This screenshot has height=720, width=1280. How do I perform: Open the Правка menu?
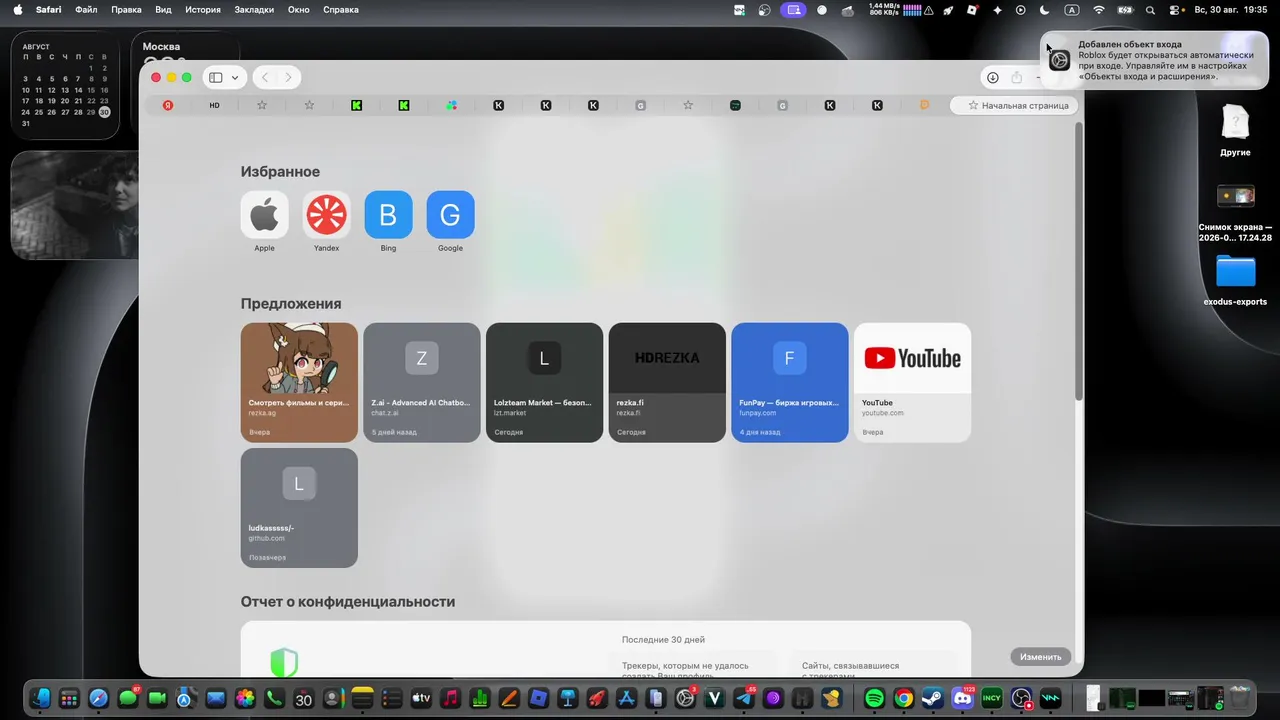126,10
